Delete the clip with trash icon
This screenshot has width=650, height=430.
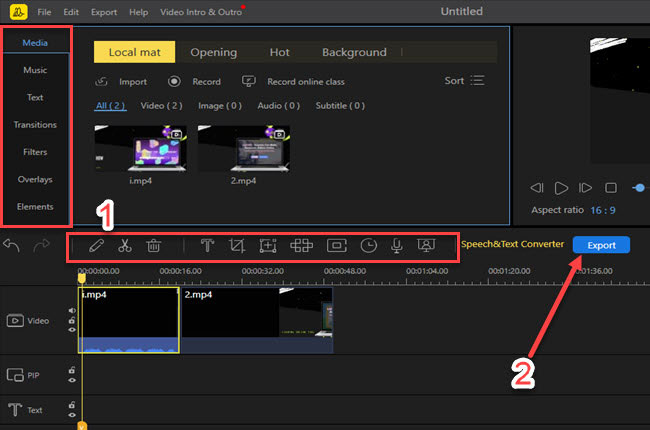153,245
